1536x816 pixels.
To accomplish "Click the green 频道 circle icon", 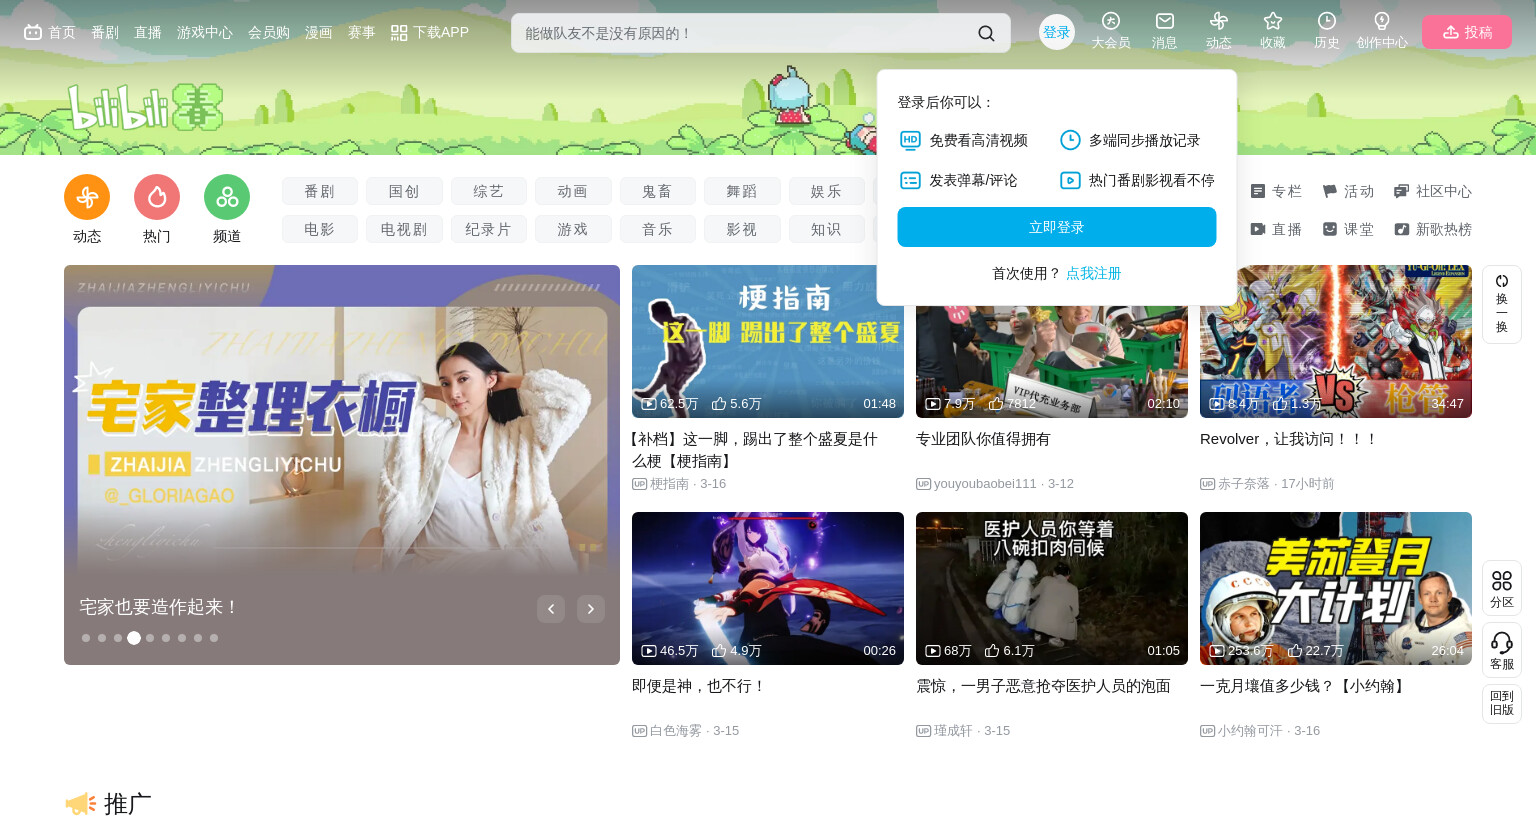I will point(227,197).
